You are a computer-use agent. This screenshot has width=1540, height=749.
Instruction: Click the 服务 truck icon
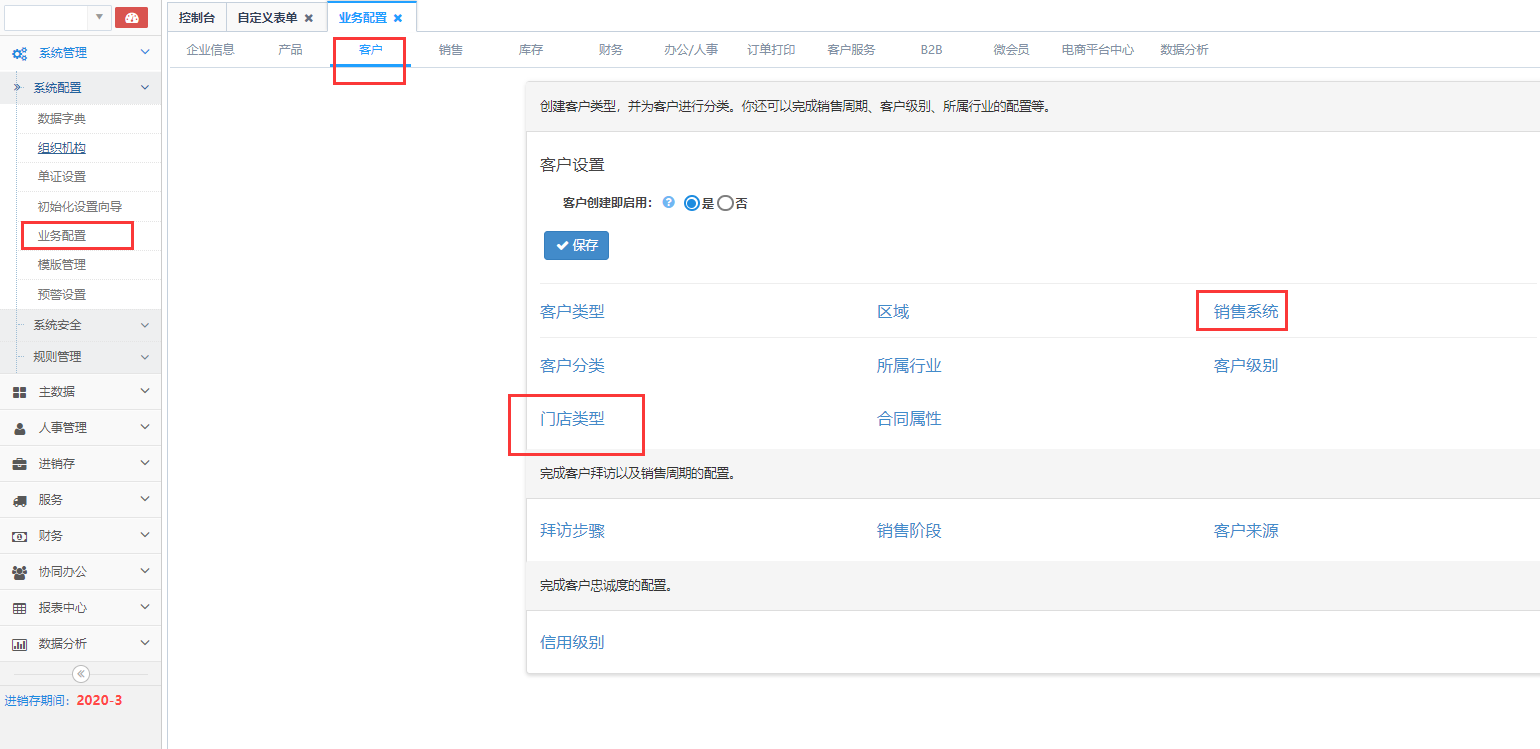coord(19,500)
